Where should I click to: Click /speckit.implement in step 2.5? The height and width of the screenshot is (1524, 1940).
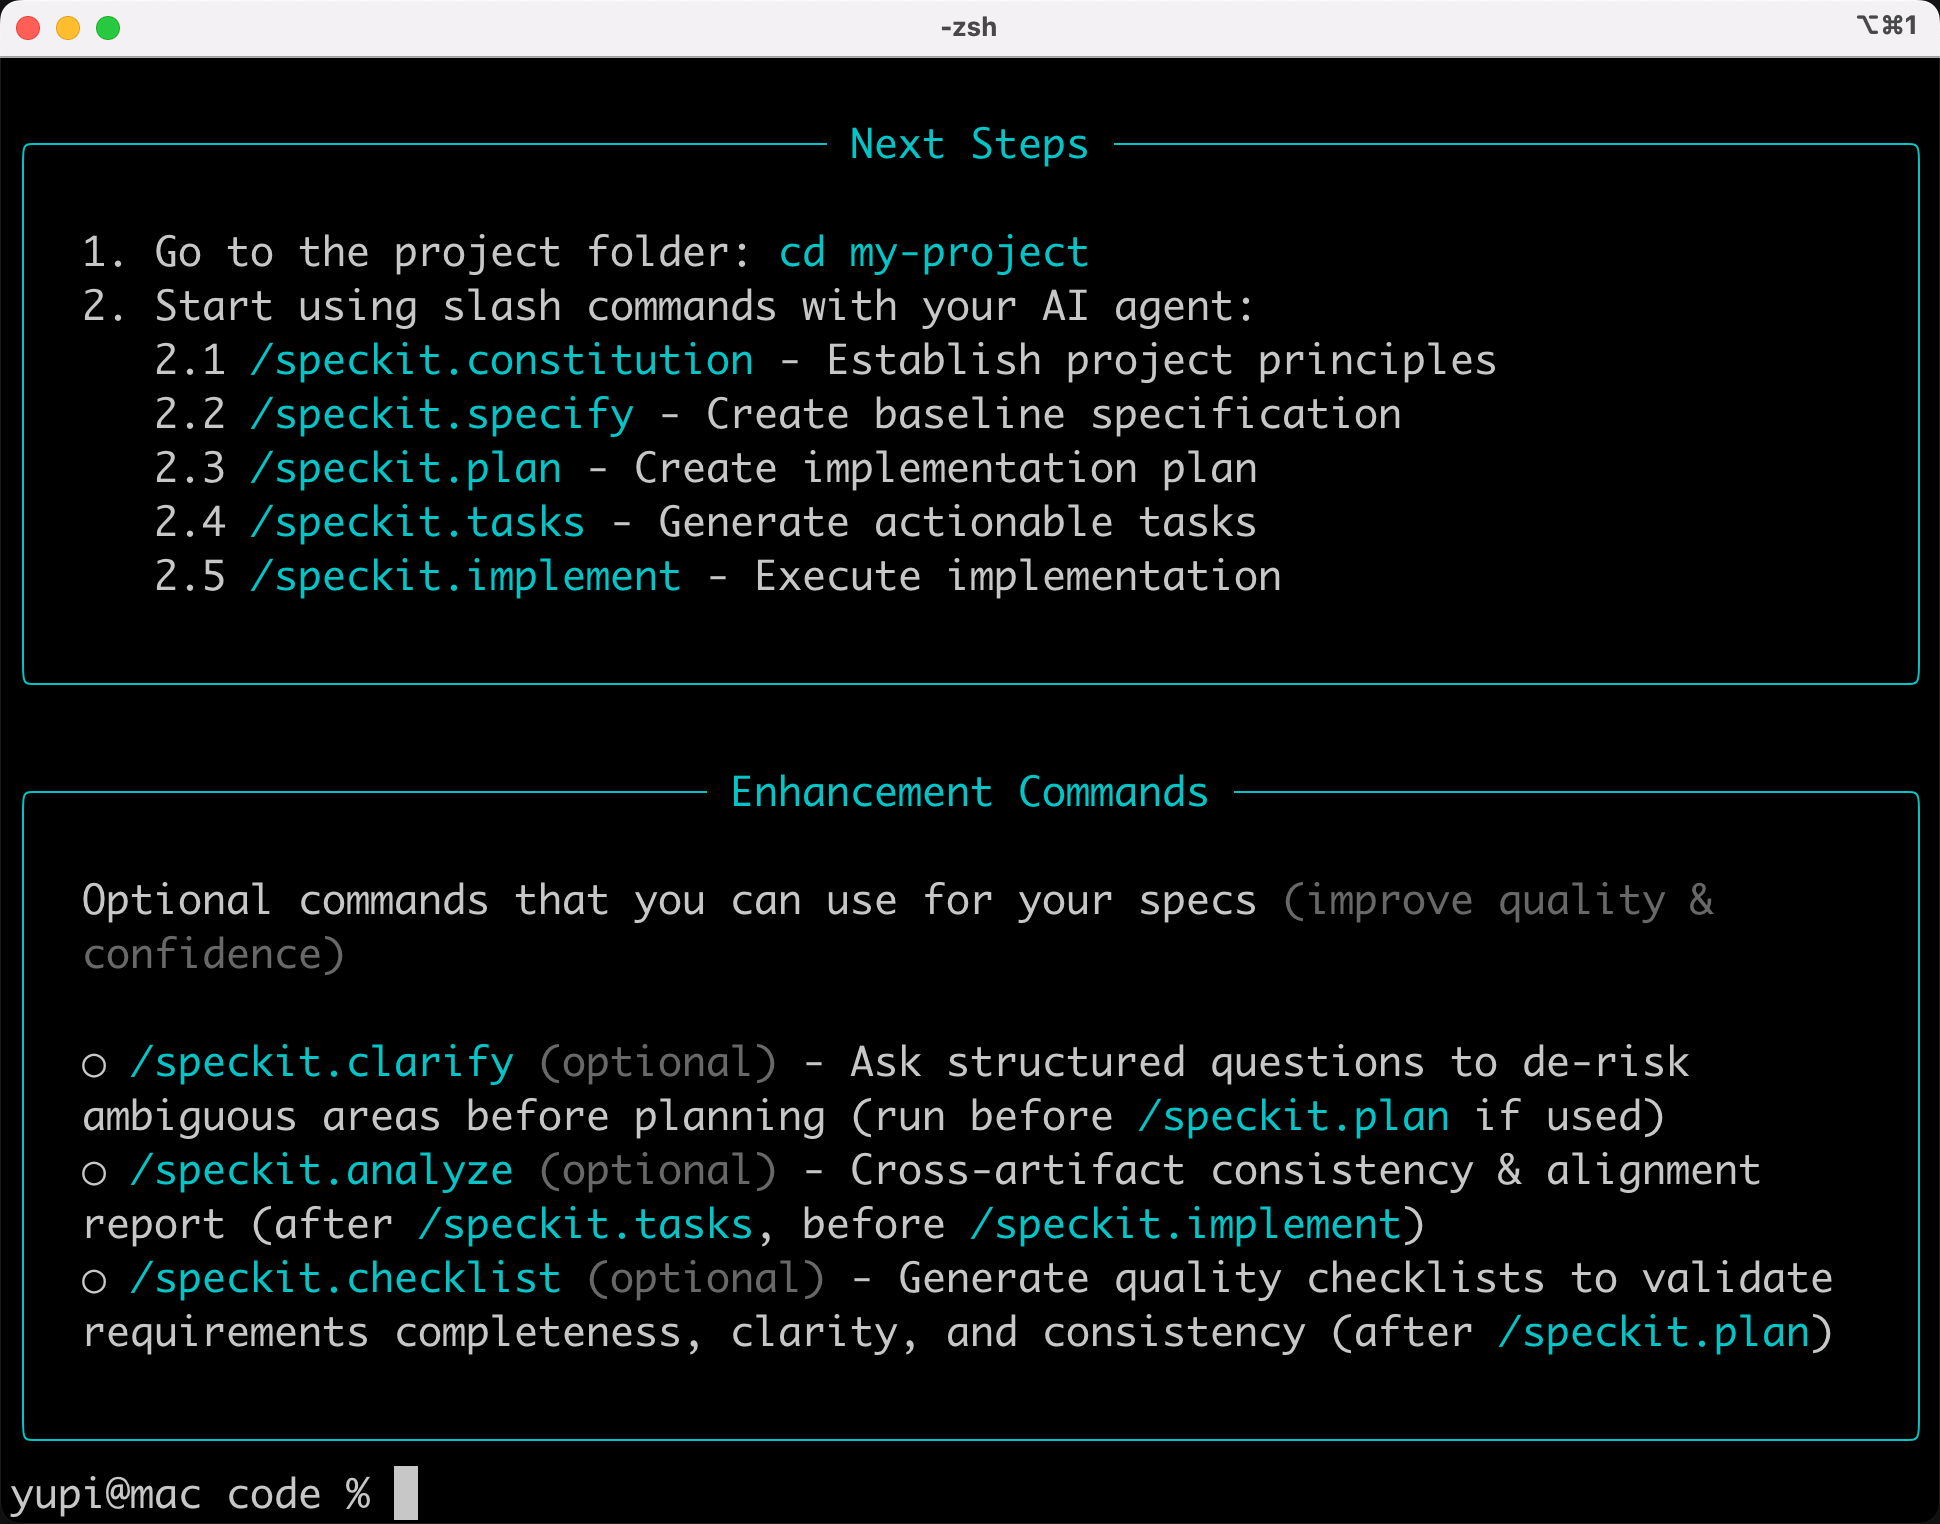click(x=466, y=577)
